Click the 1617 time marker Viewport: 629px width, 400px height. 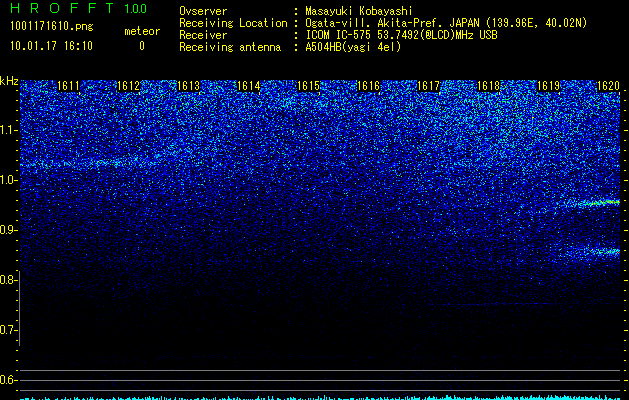(429, 86)
